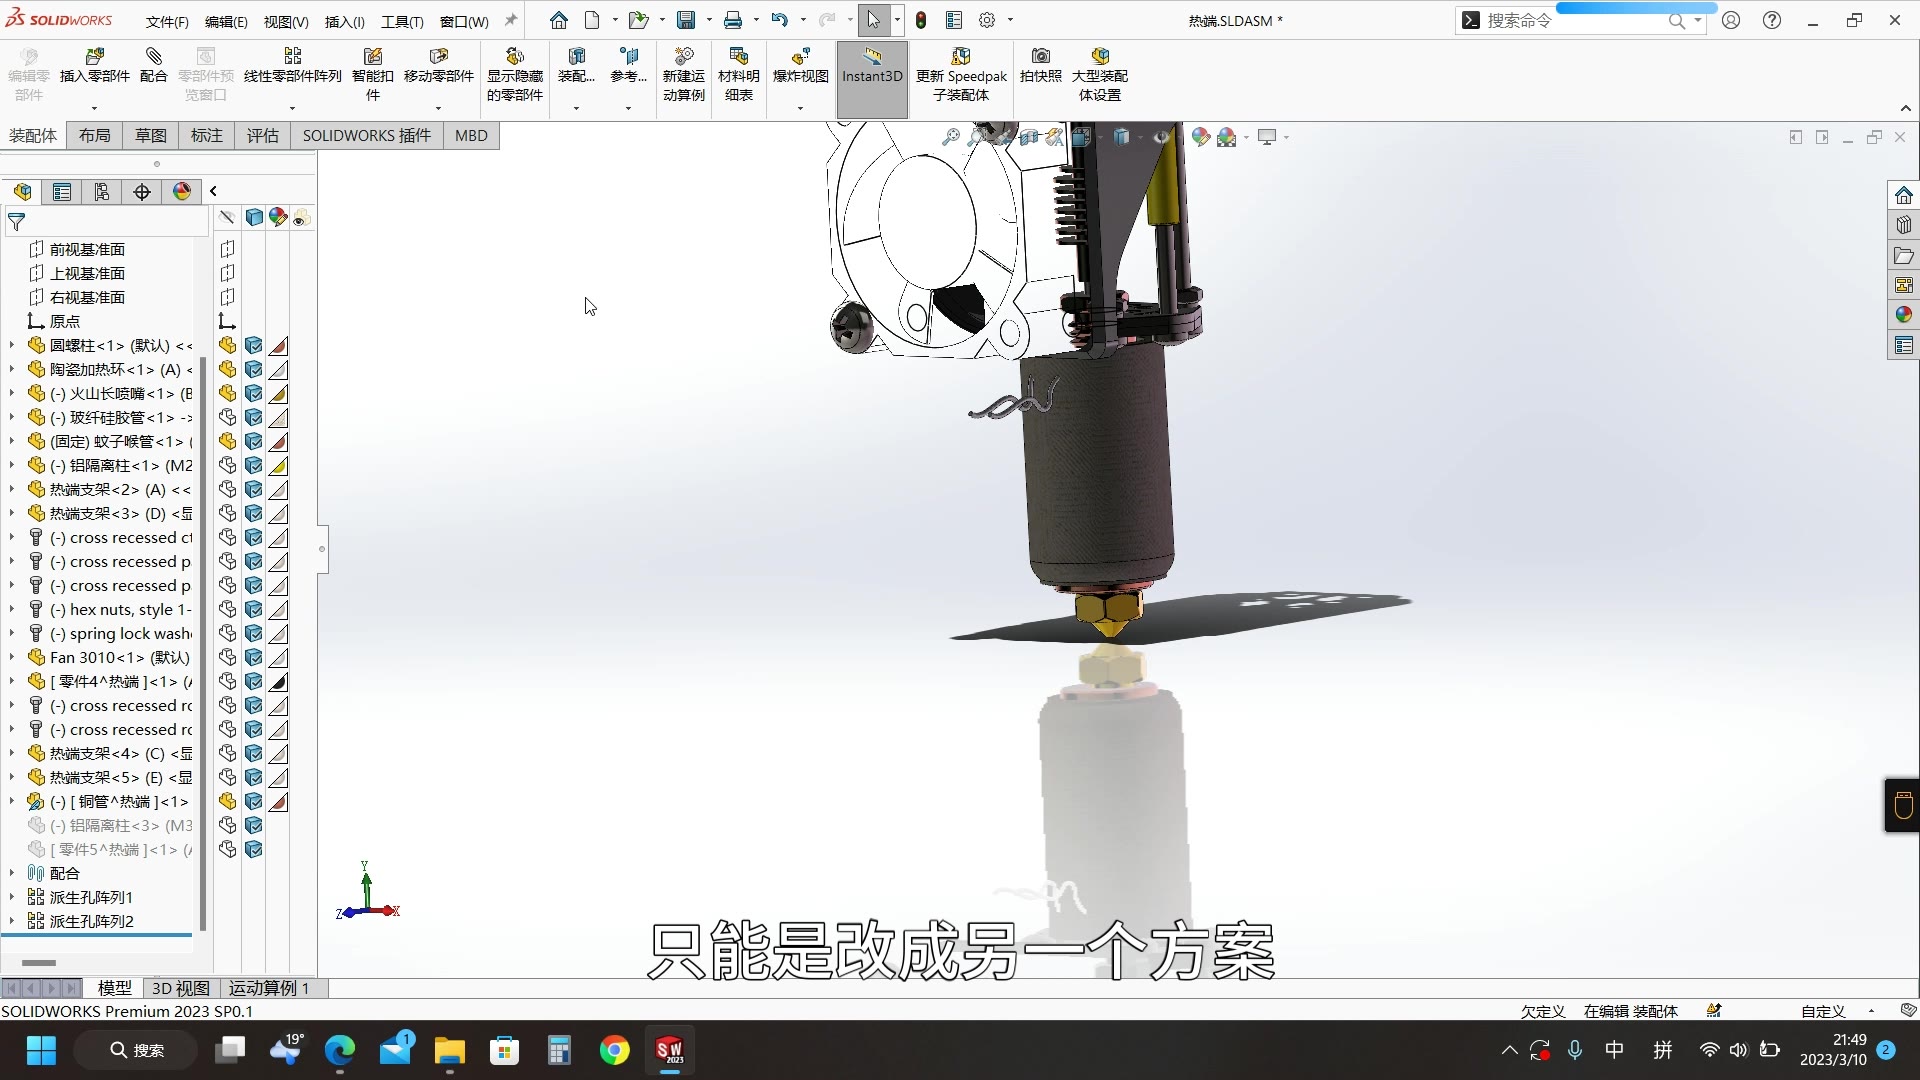The height and width of the screenshot is (1080, 1920).
Task: Take a Snapshot (拍快照)
Action: (1040, 65)
